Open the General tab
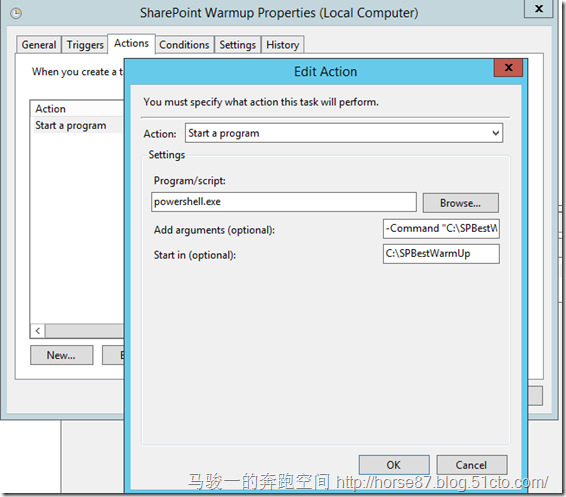 [x=39, y=45]
